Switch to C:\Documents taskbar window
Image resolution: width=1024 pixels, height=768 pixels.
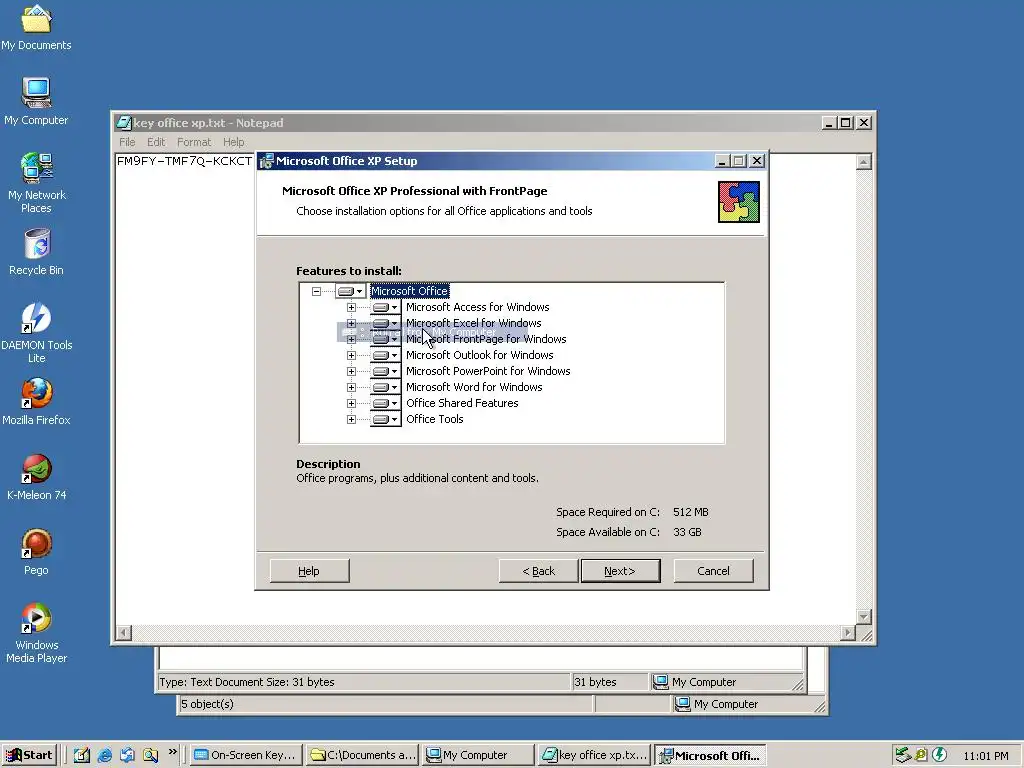coord(362,755)
